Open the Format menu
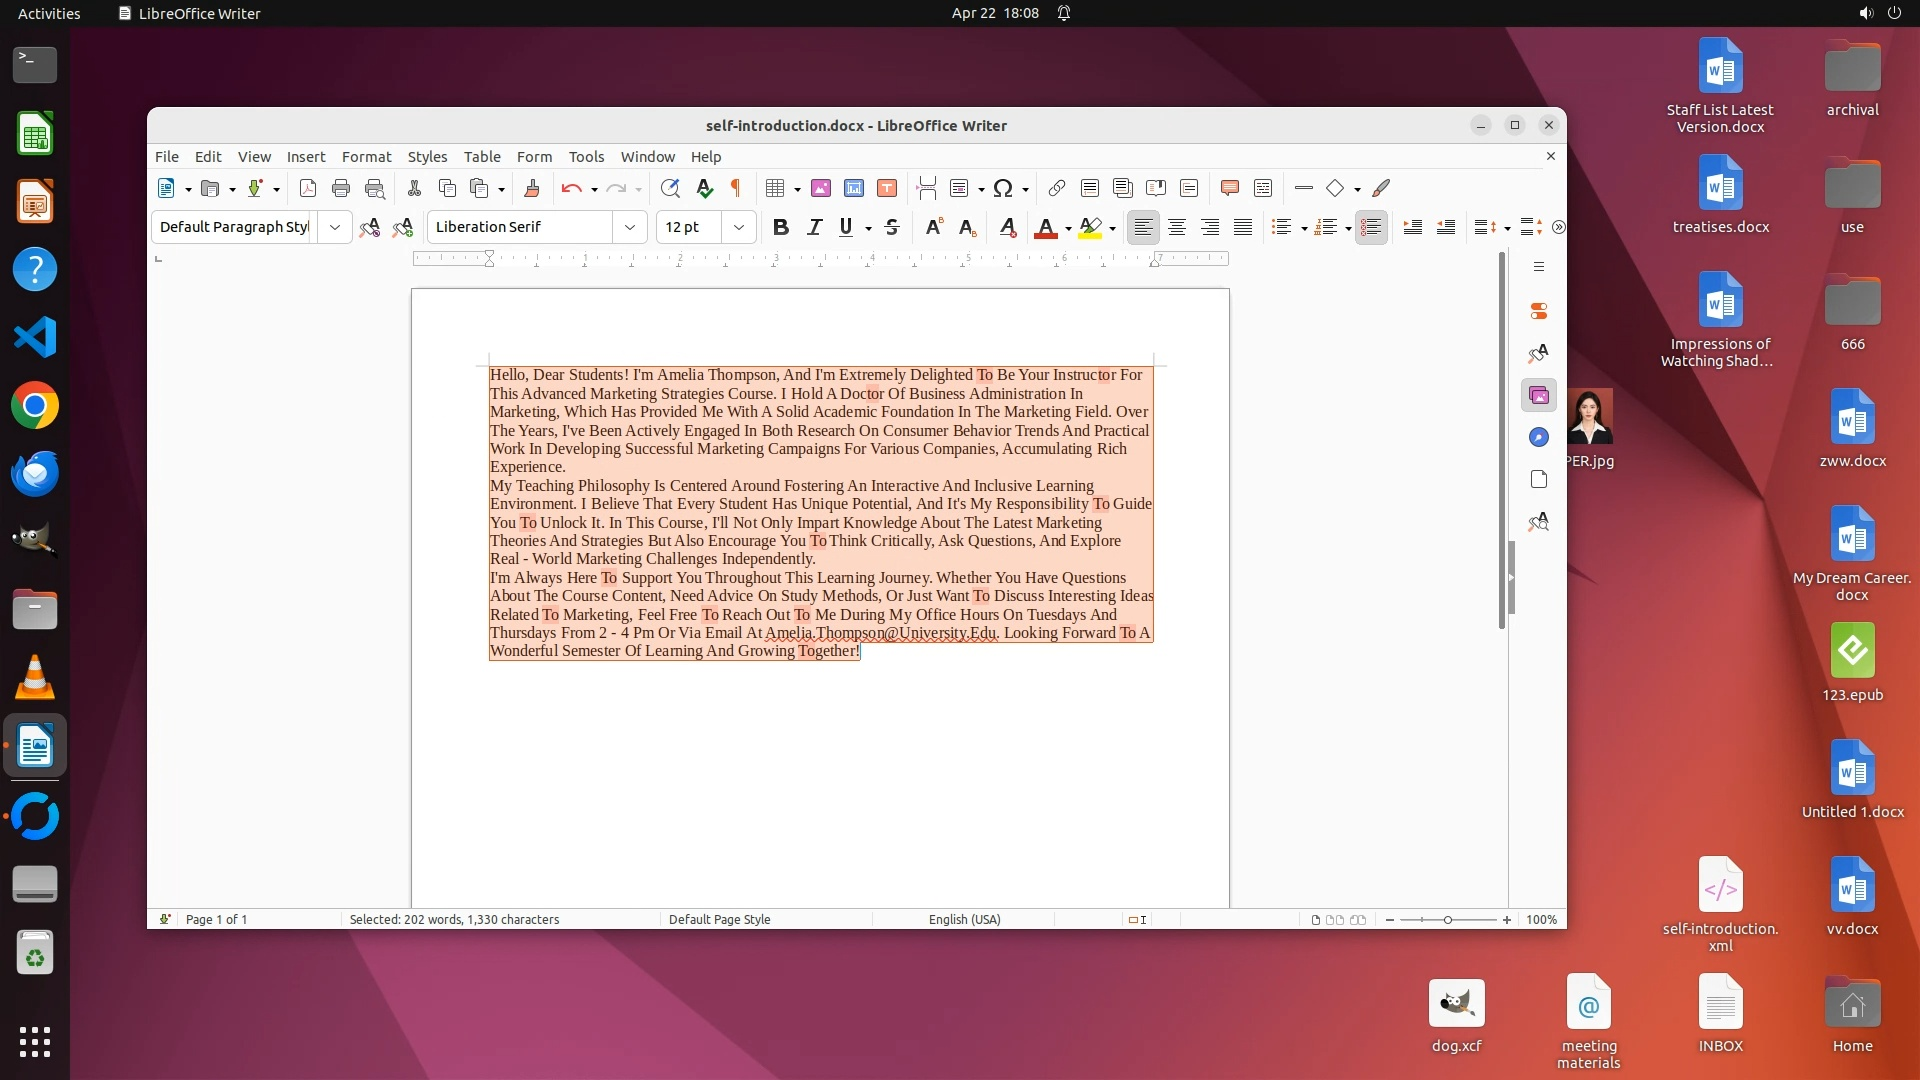 (366, 157)
